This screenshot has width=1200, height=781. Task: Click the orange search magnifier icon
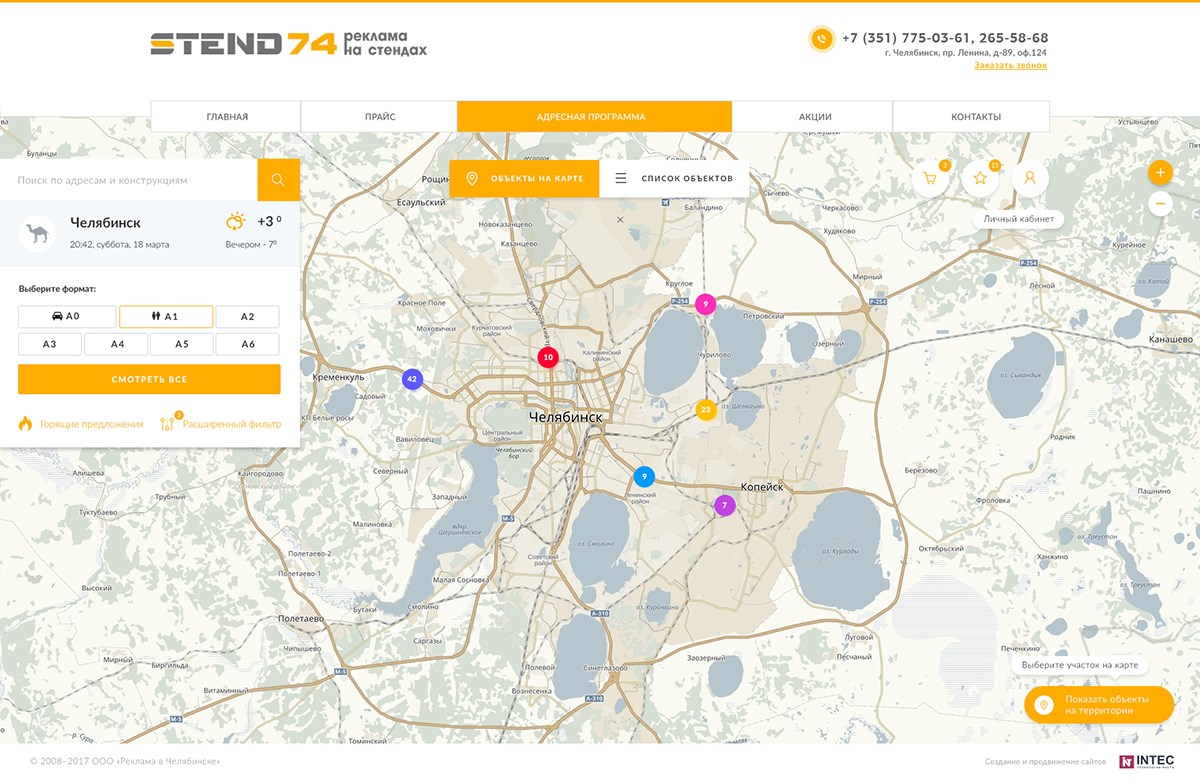click(x=278, y=179)
